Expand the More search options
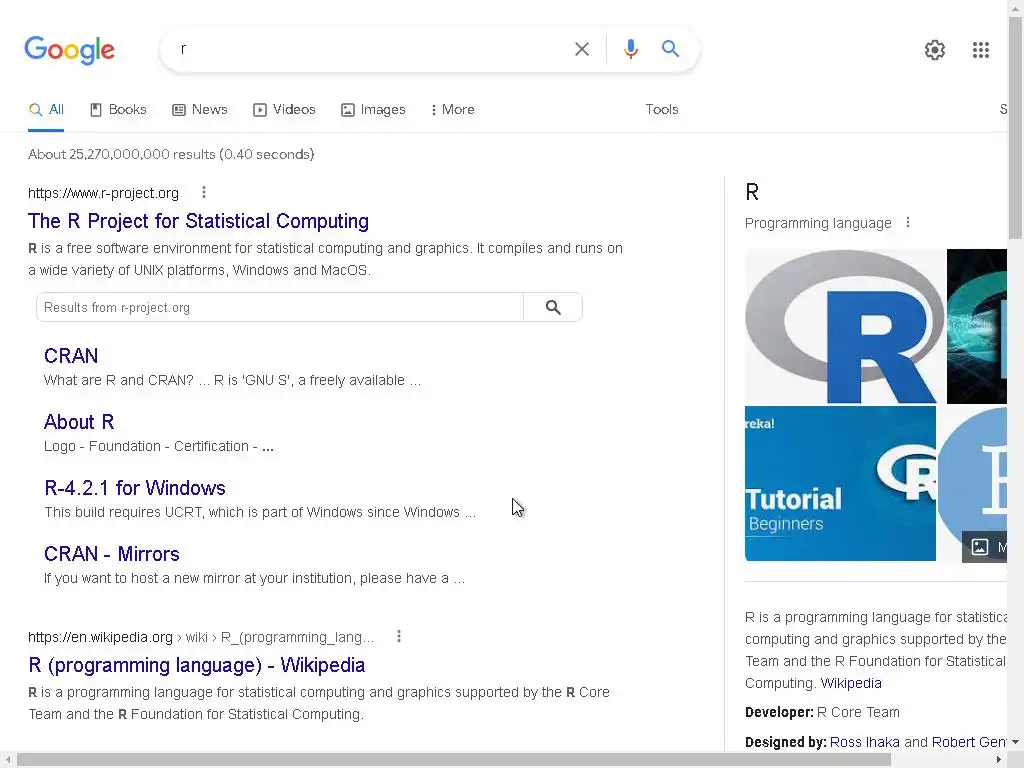The width and height of the screenshot is (1024, 768). click(453, 110)
